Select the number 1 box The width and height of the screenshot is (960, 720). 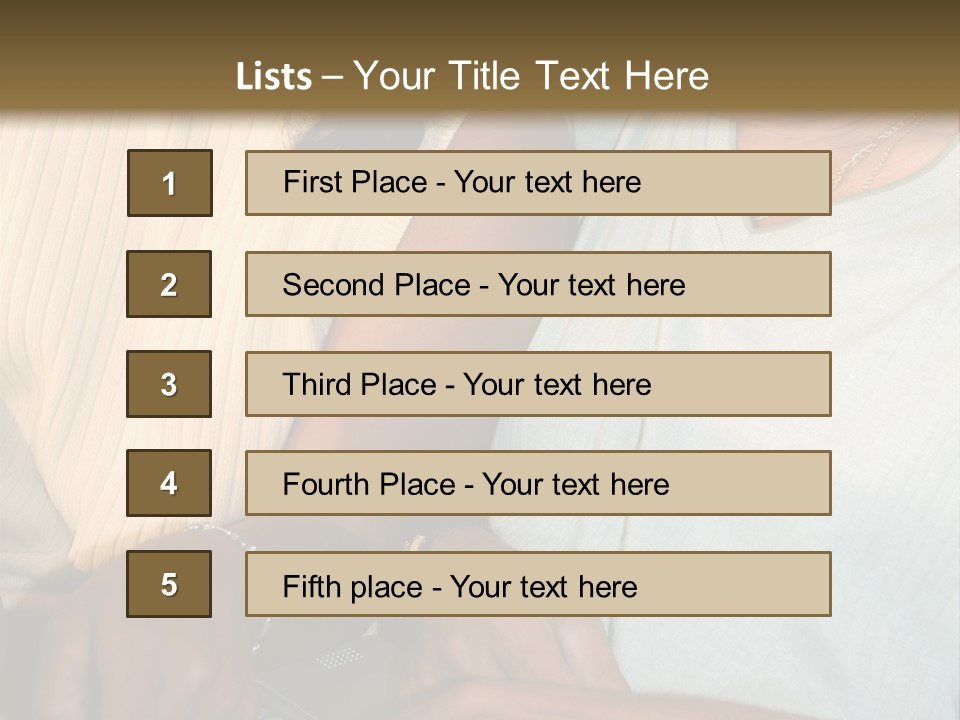click(169, 183)
